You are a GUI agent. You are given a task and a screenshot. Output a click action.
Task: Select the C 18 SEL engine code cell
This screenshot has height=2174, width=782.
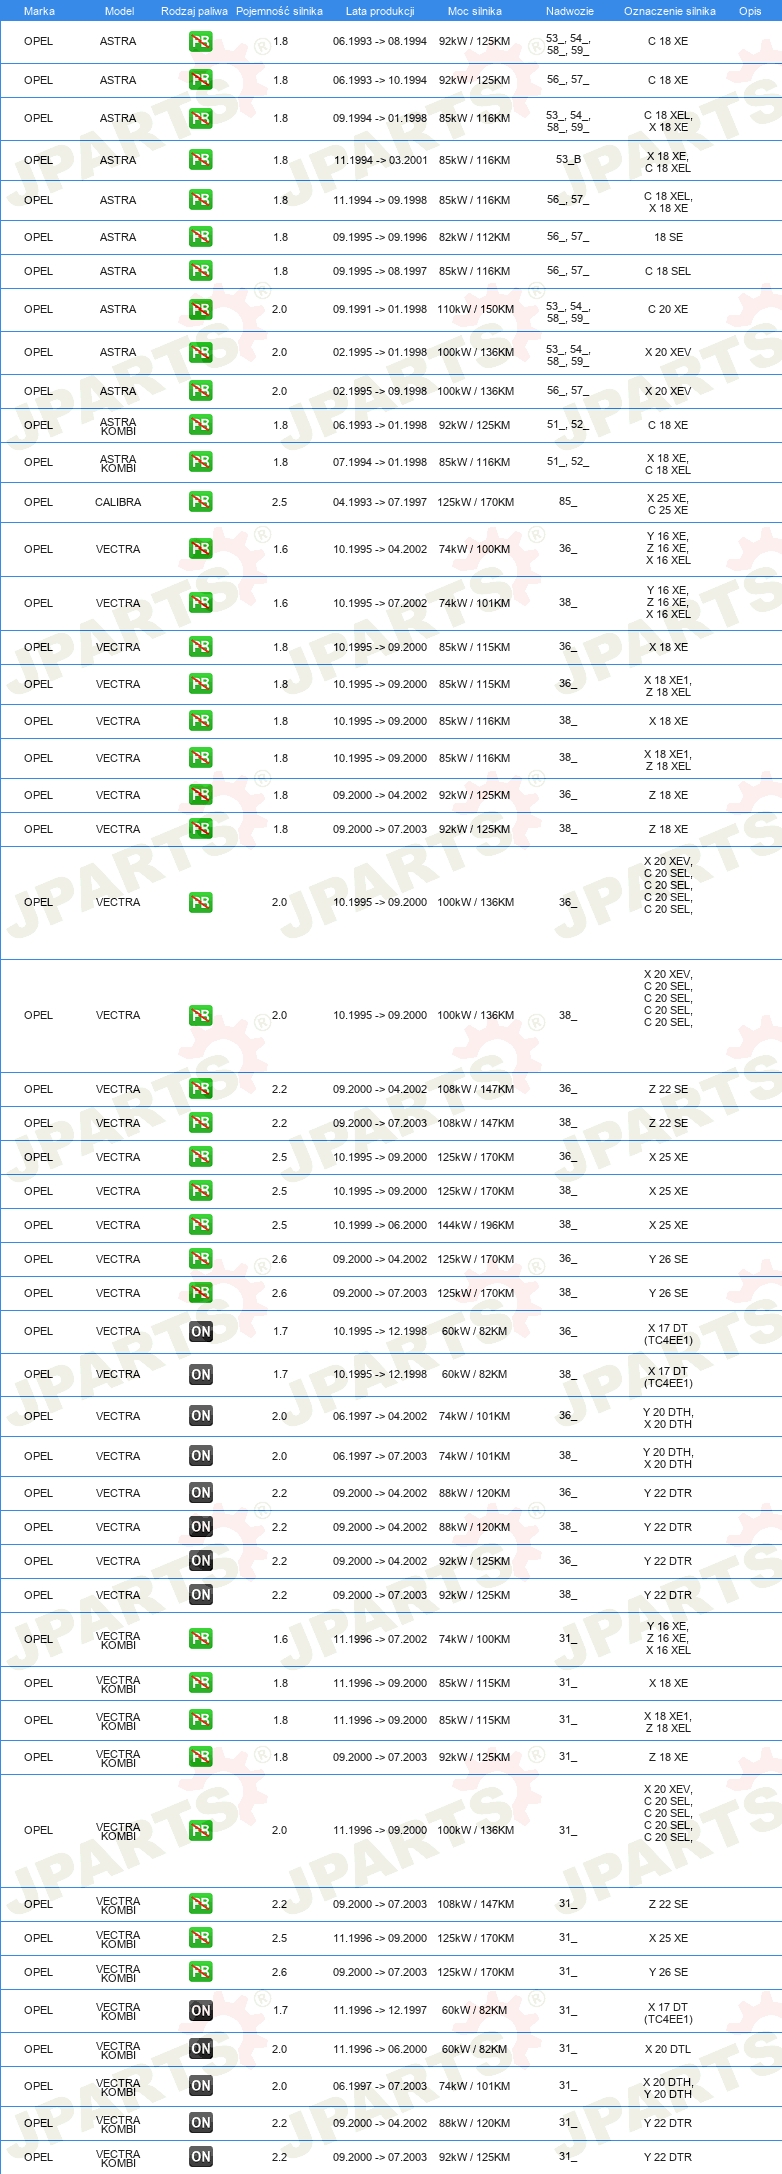(x=668, y=271)
